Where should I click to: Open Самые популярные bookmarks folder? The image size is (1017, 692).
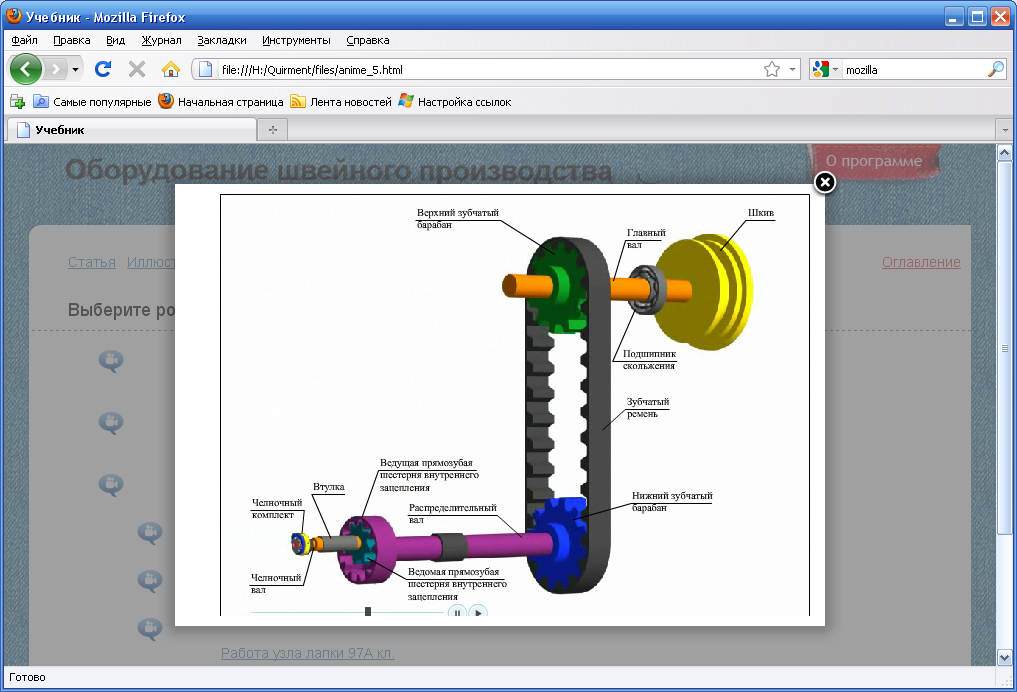click(91, 102)
